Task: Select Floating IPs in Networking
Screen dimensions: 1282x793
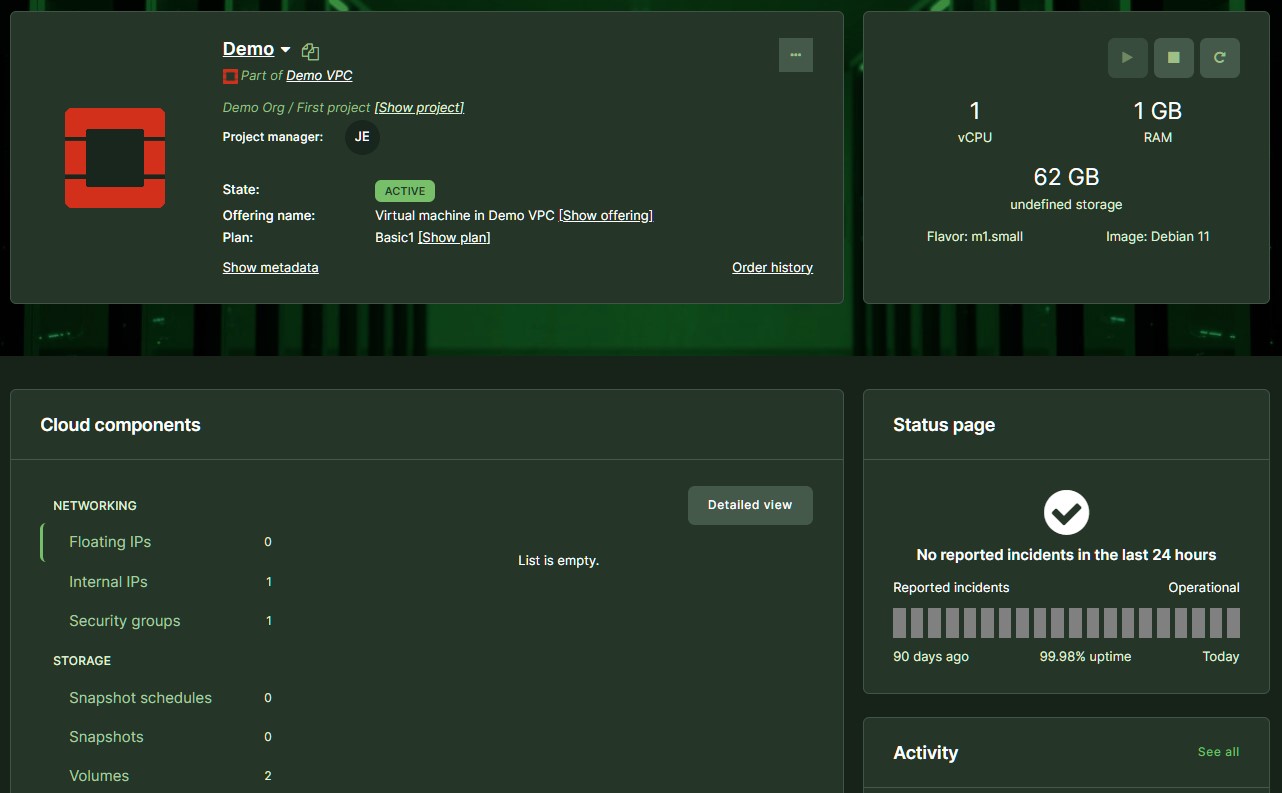Action: 110,542
